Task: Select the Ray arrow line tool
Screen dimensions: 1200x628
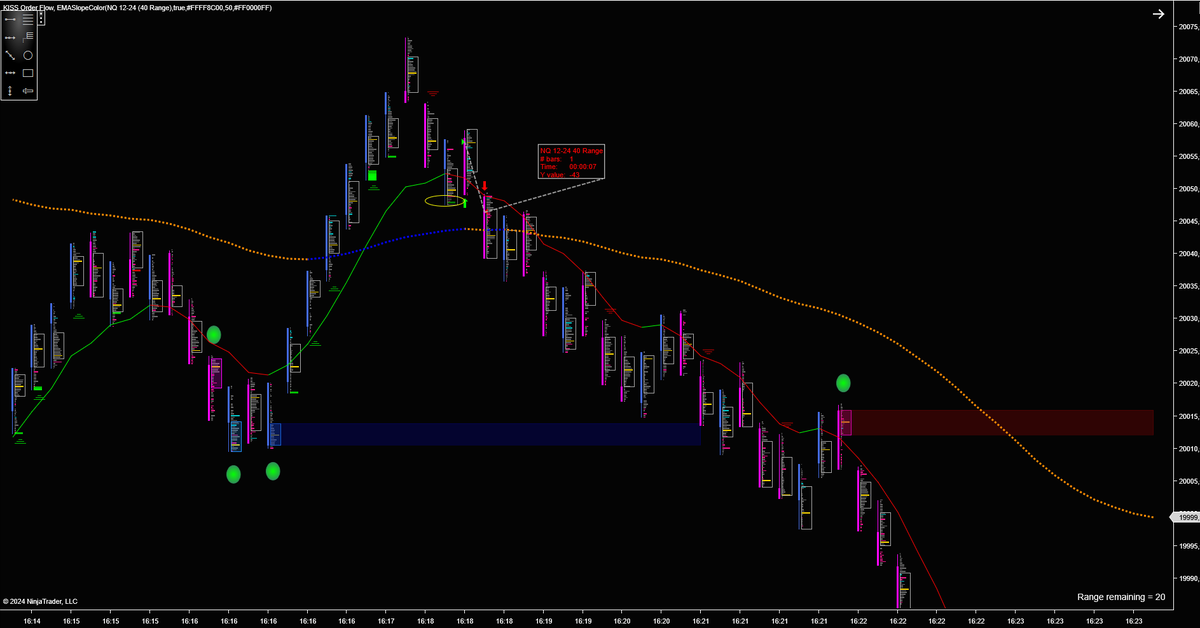Action: 10,37
